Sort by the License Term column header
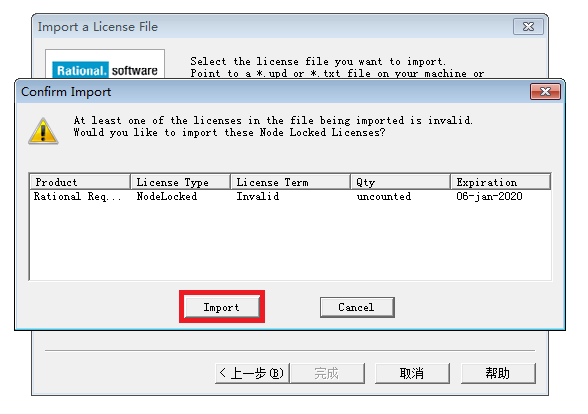This screenshot has width=588, height=414. [291, 182]
